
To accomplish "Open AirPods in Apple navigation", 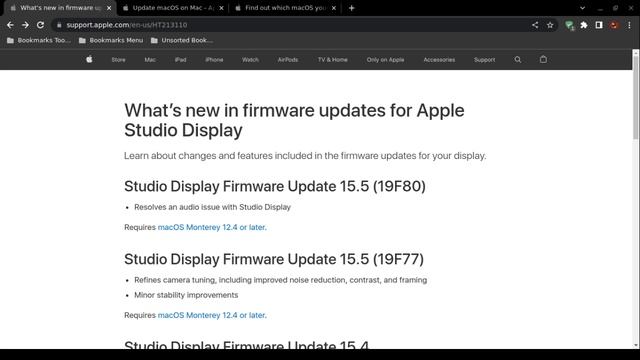I will click(288, 60).
